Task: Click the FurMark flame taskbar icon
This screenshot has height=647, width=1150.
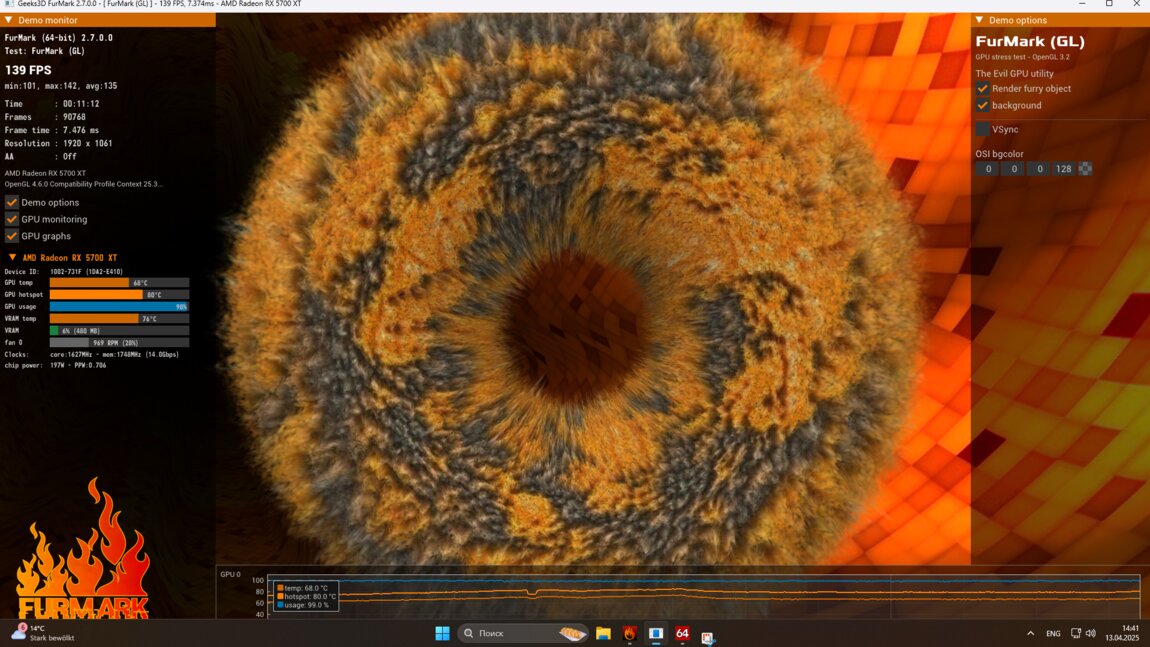Action: click(630, 633)
